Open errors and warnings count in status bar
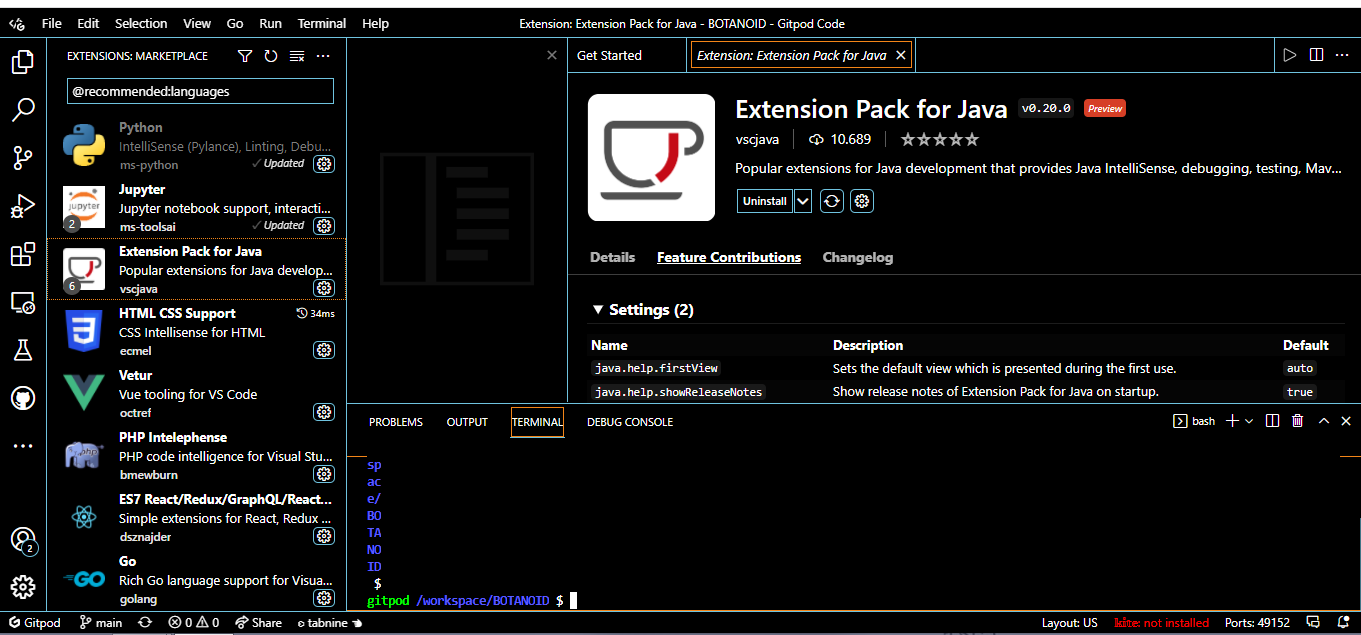This screenshot has height=635, width=1361. [x=194, y=622]
